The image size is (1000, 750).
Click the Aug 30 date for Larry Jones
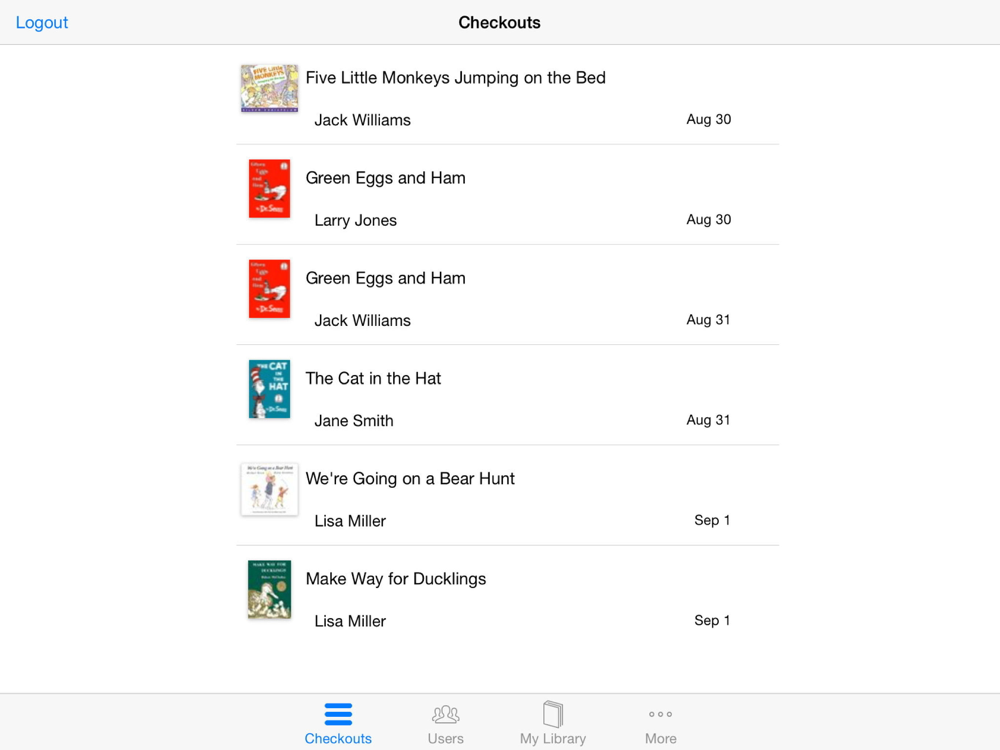708,220
